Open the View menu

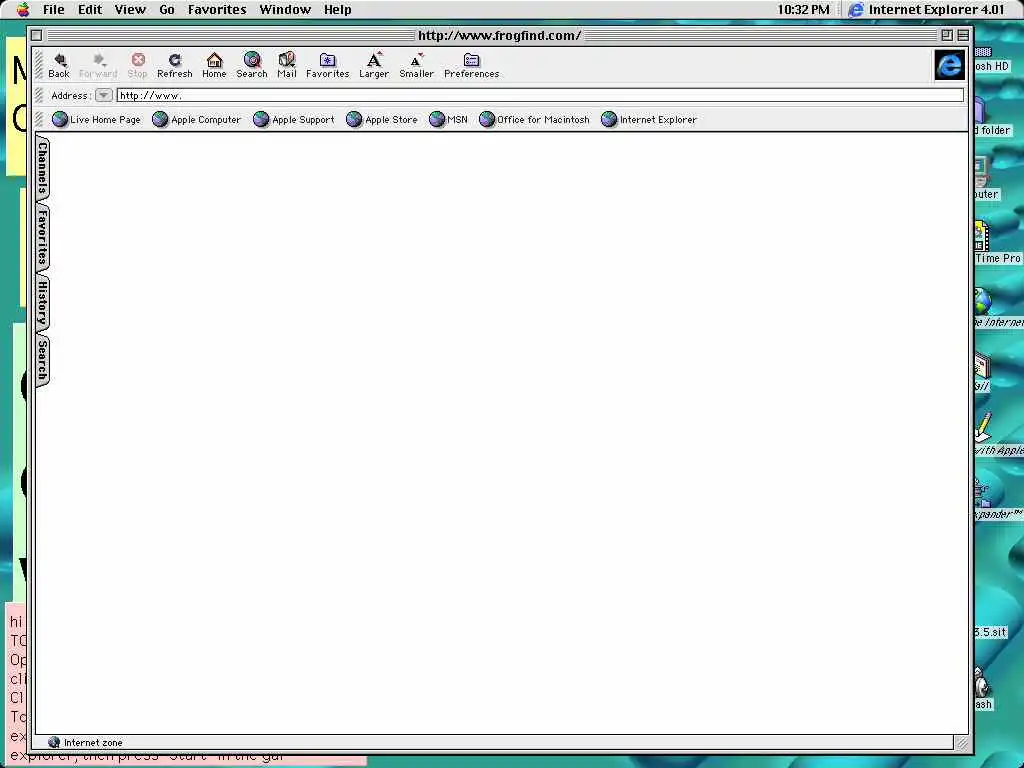pyautogui.click(x=130, y=9)
